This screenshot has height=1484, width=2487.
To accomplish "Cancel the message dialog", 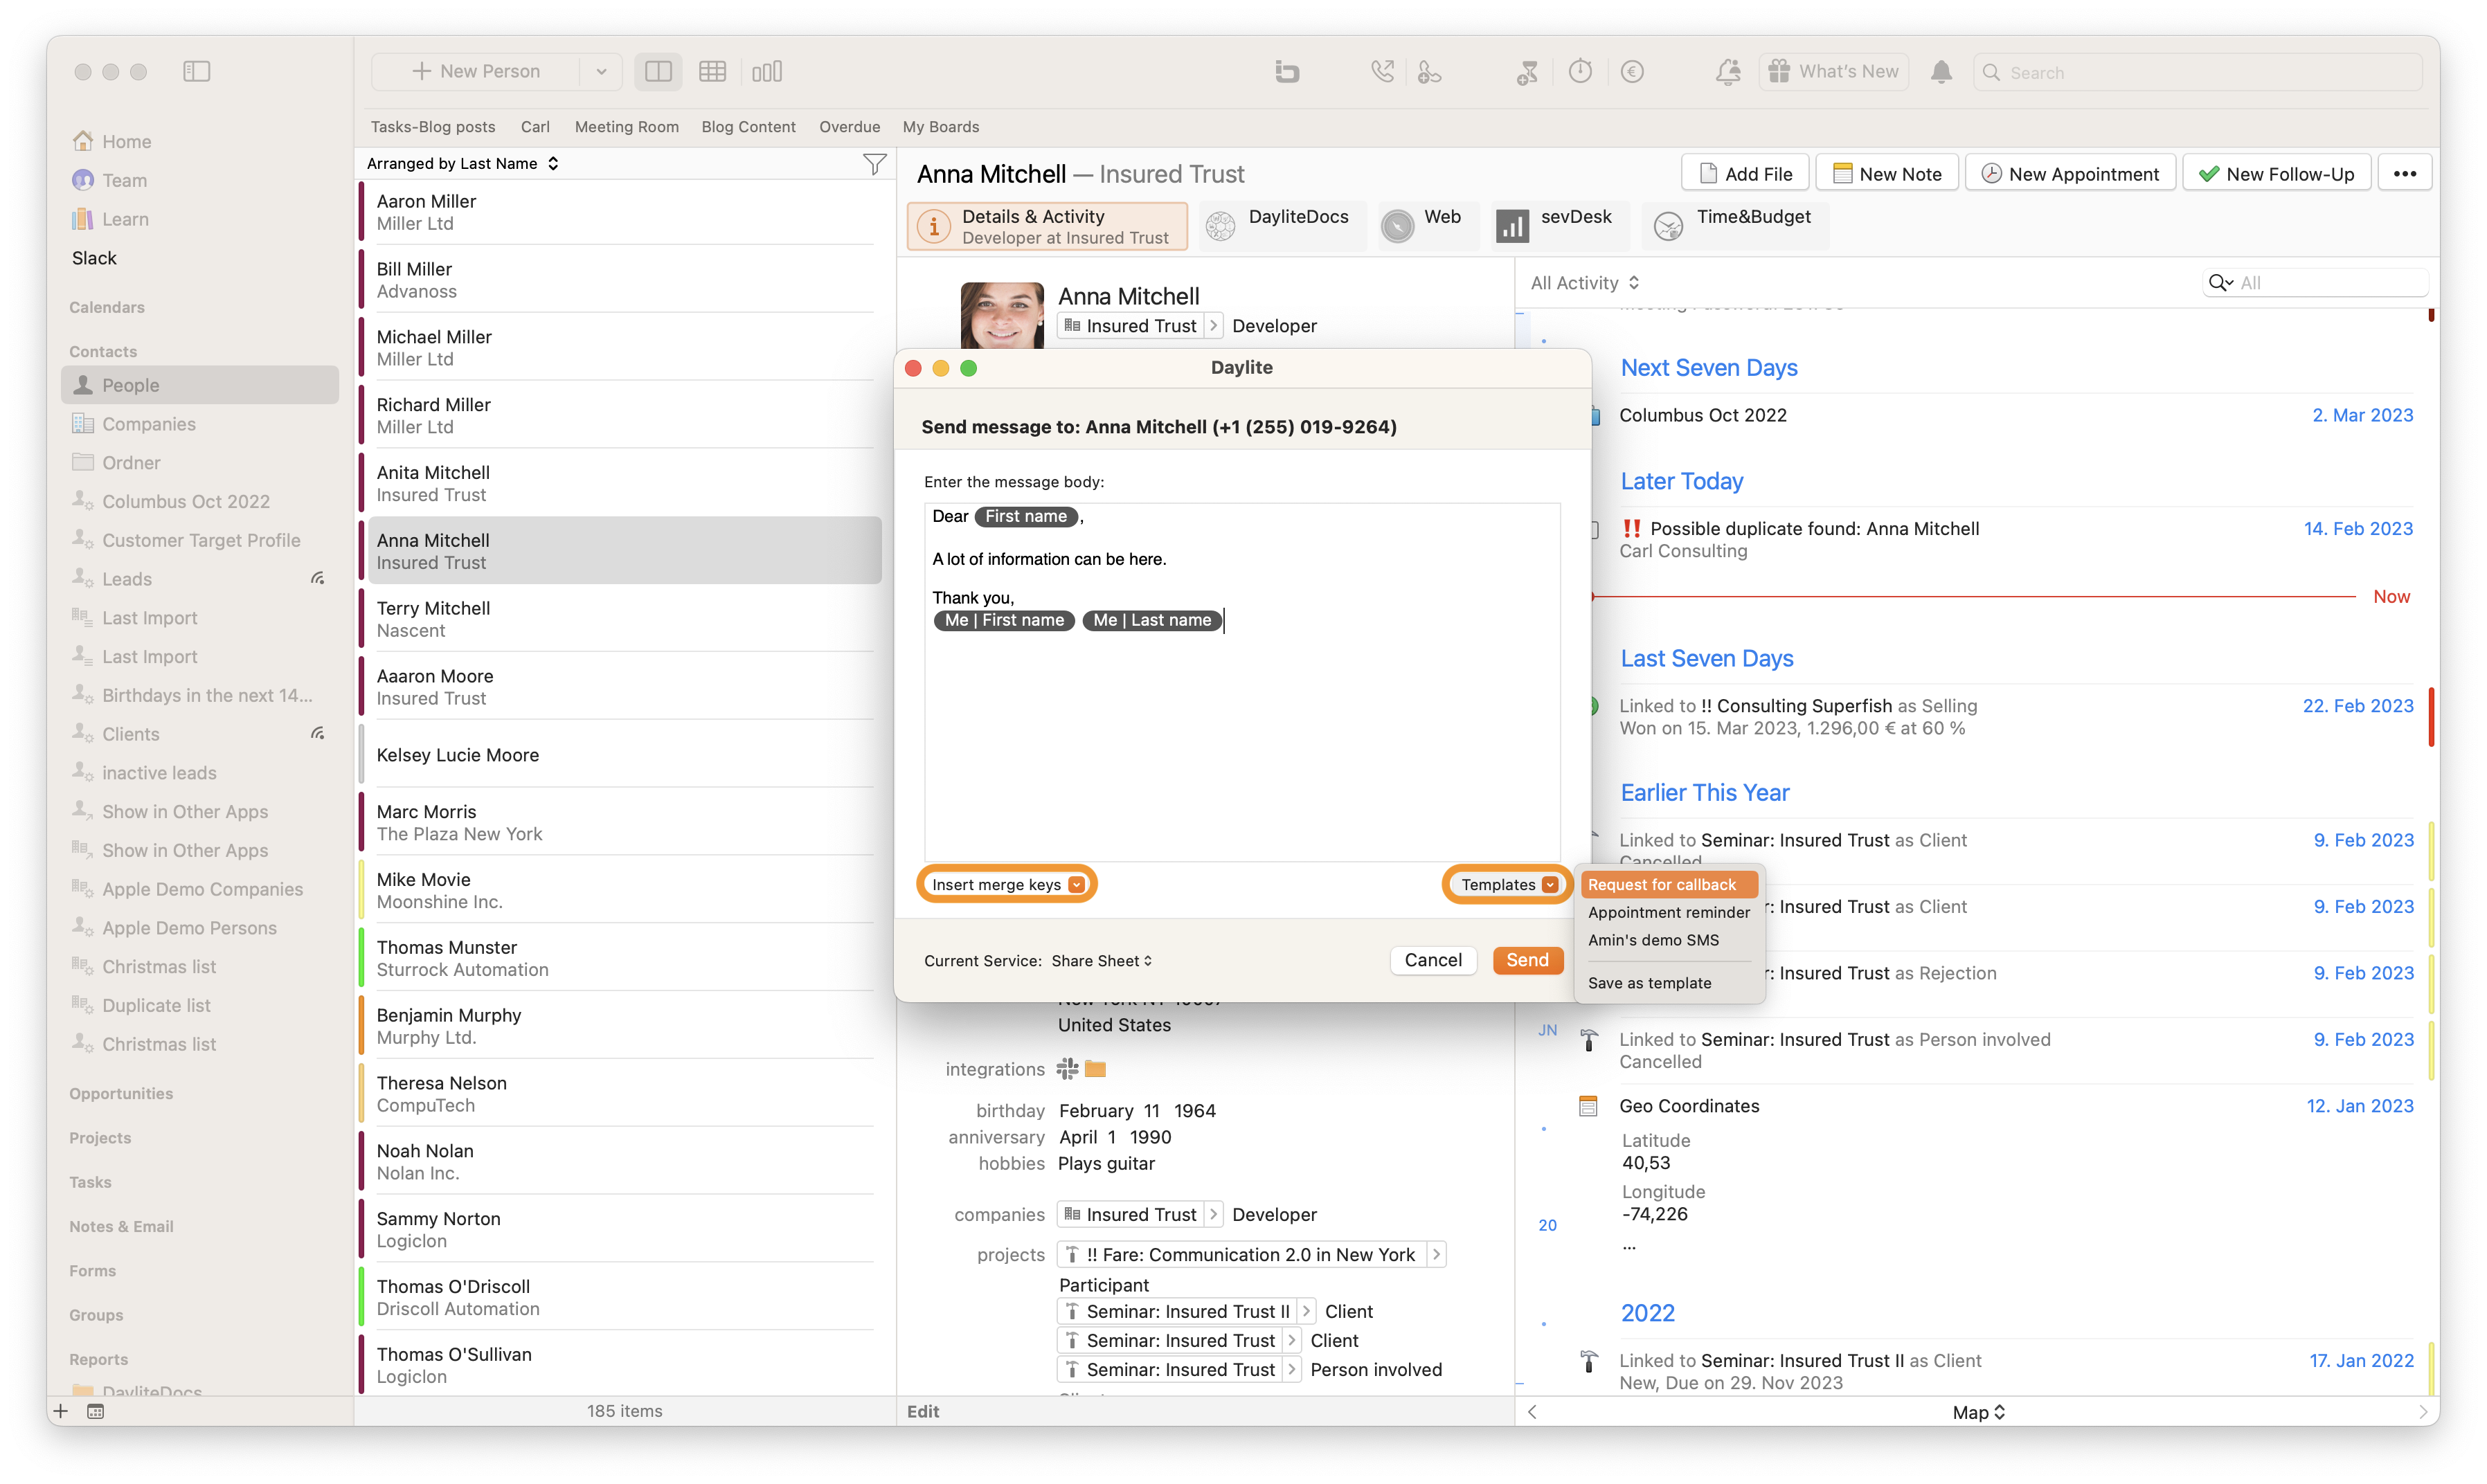I will (1432, 960).
